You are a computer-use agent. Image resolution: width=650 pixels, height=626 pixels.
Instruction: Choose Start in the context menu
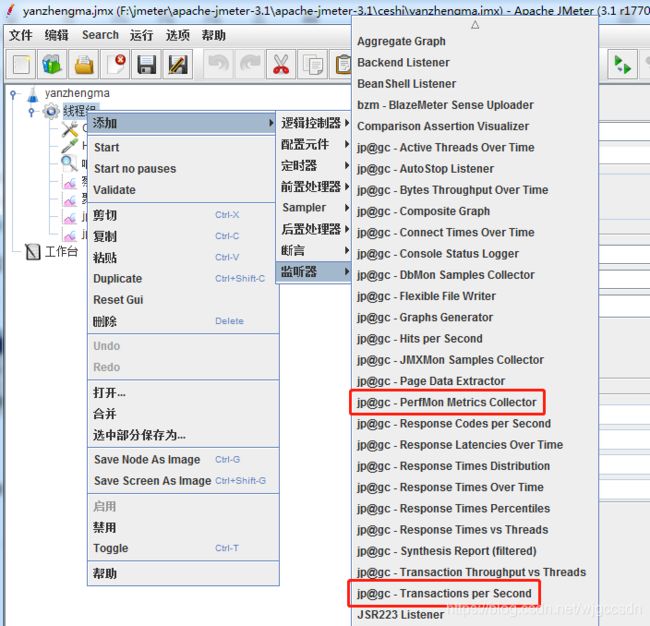pyautogui.click(x=182, y=147)
